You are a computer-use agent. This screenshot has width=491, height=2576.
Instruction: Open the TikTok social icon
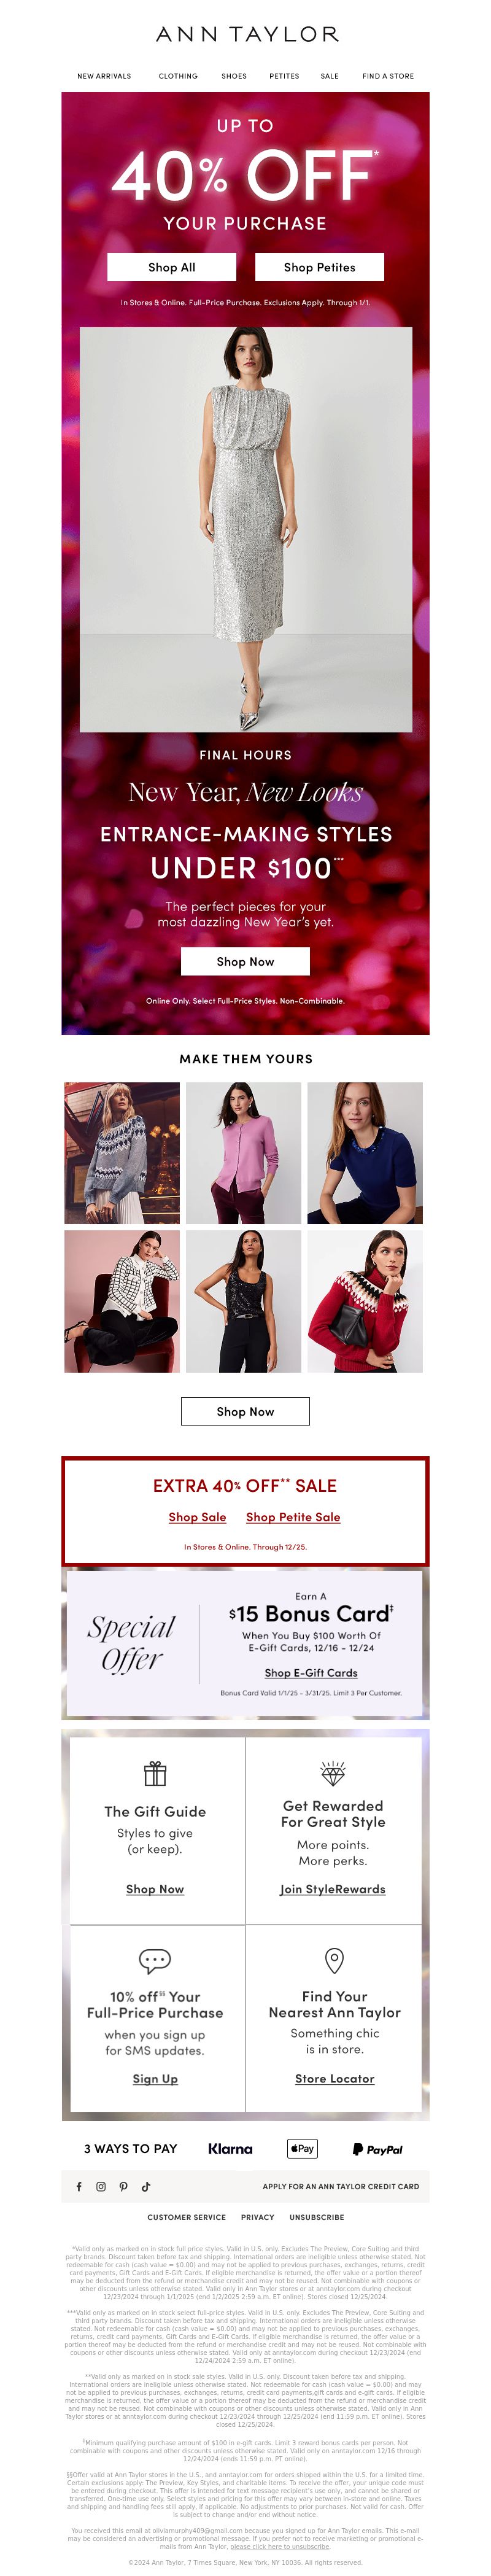[x=146, y=2186]
